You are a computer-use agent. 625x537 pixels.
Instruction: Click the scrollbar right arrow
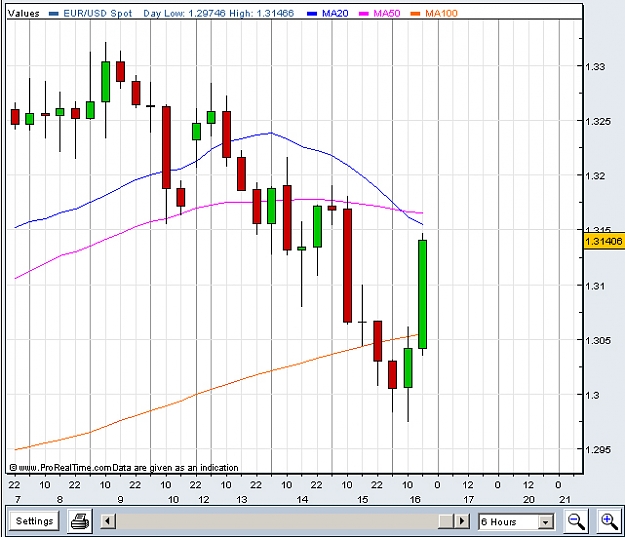[462, 521]
